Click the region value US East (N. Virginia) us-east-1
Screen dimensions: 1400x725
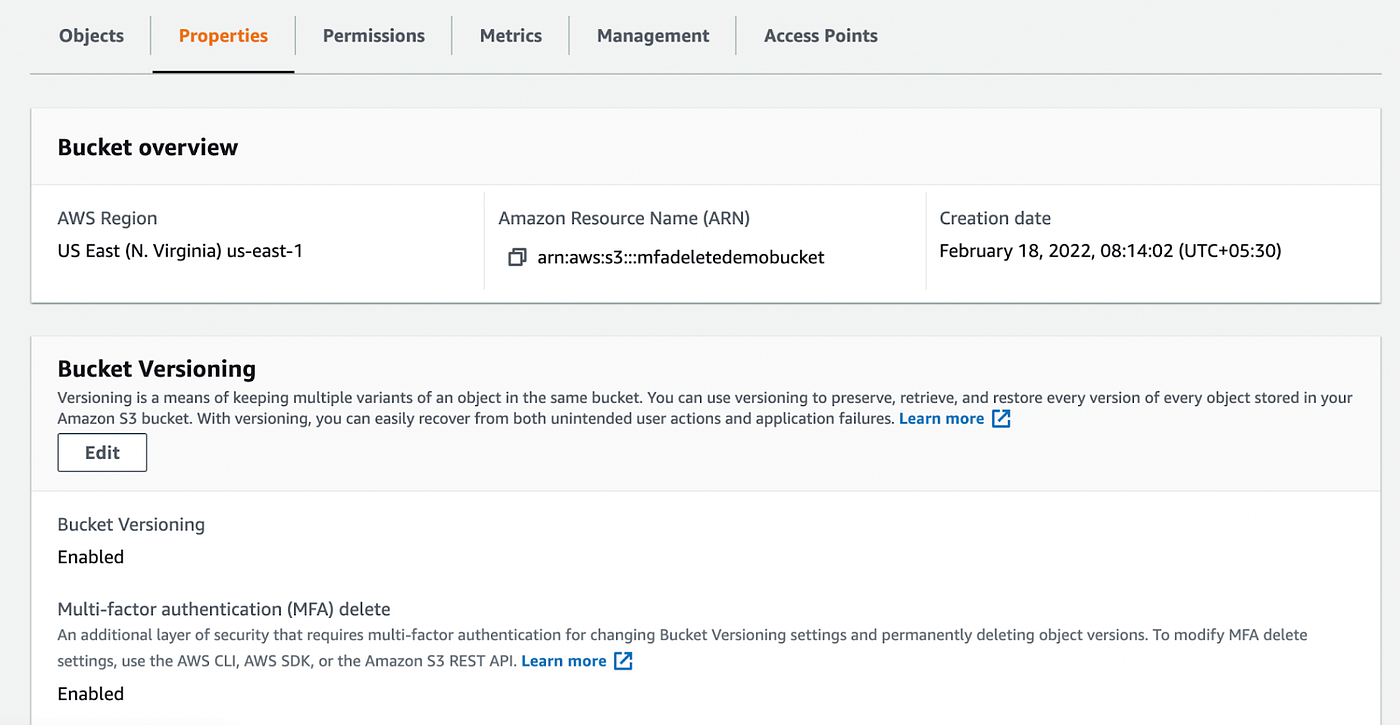pos(180,251)
